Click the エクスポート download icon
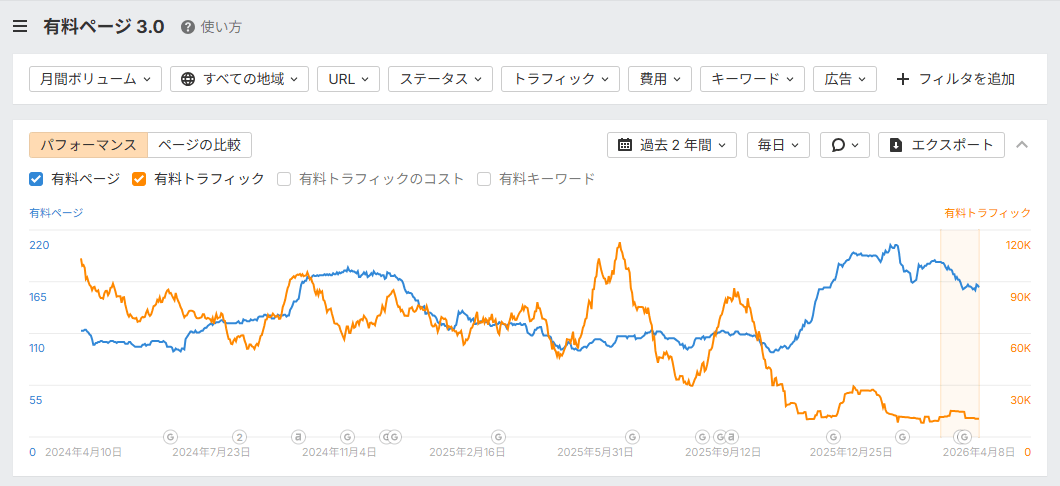The width and height of the screenshot is (1060, 486). tap(896, 145)
